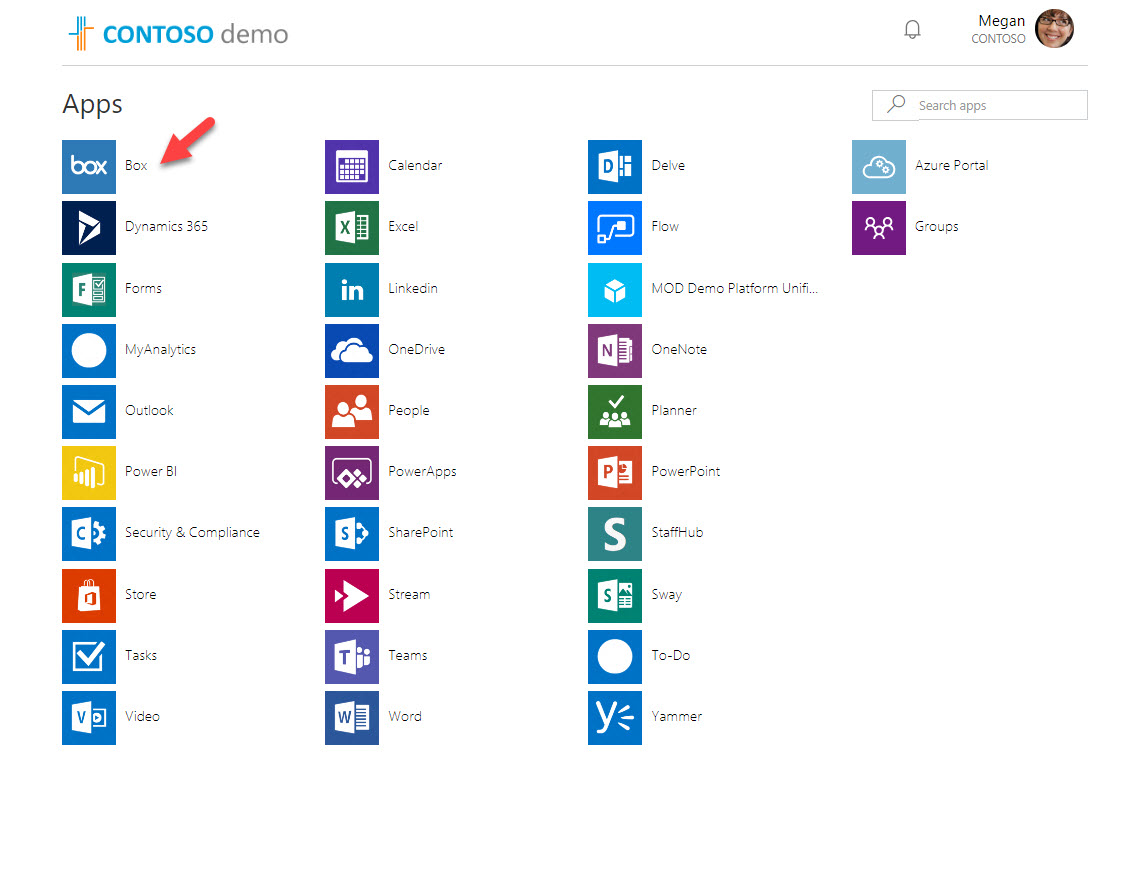Open the Calendar app icon
1132x889 pixels.
click(x=352, y=167)
